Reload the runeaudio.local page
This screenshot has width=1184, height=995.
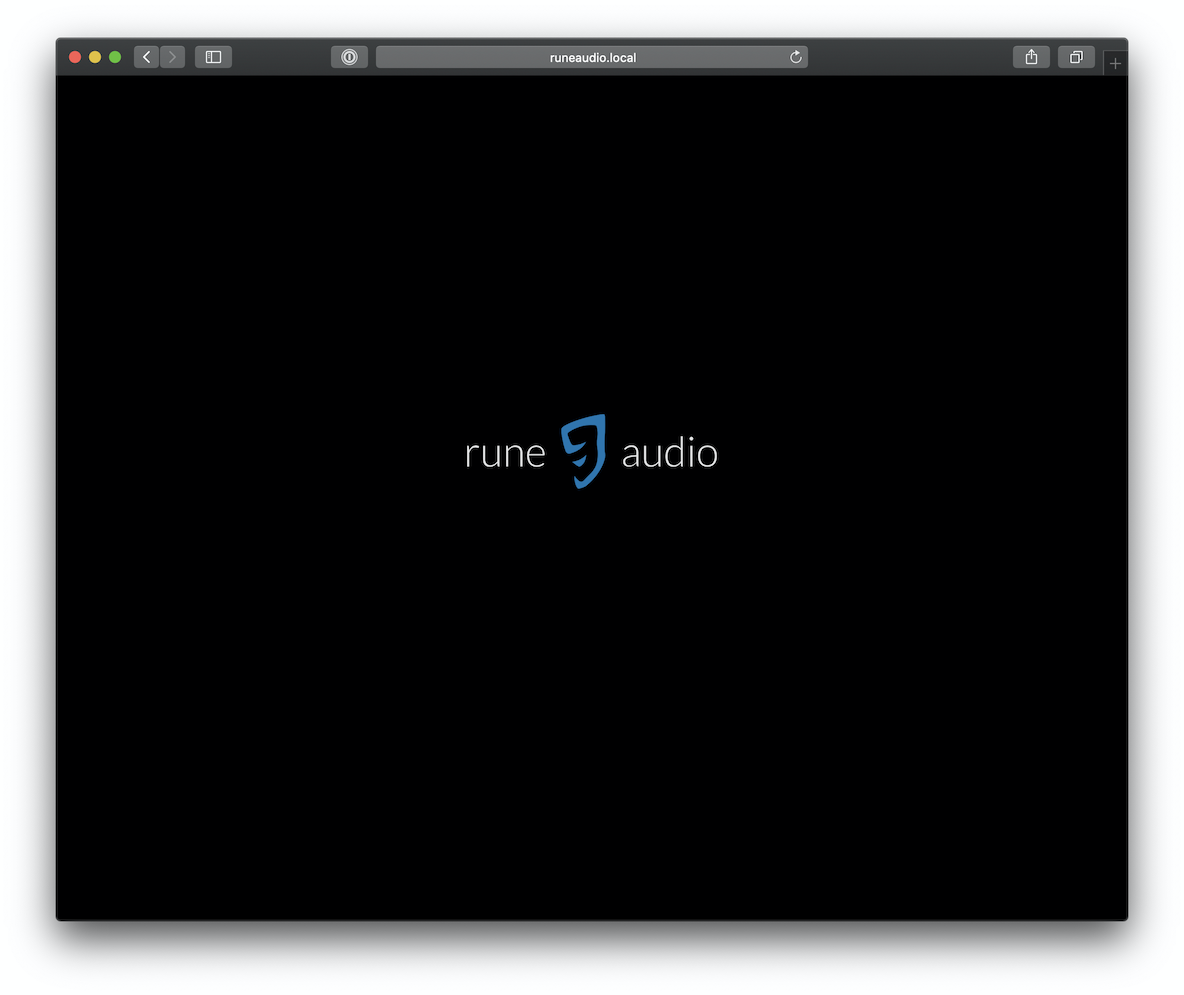pos(795,57)
